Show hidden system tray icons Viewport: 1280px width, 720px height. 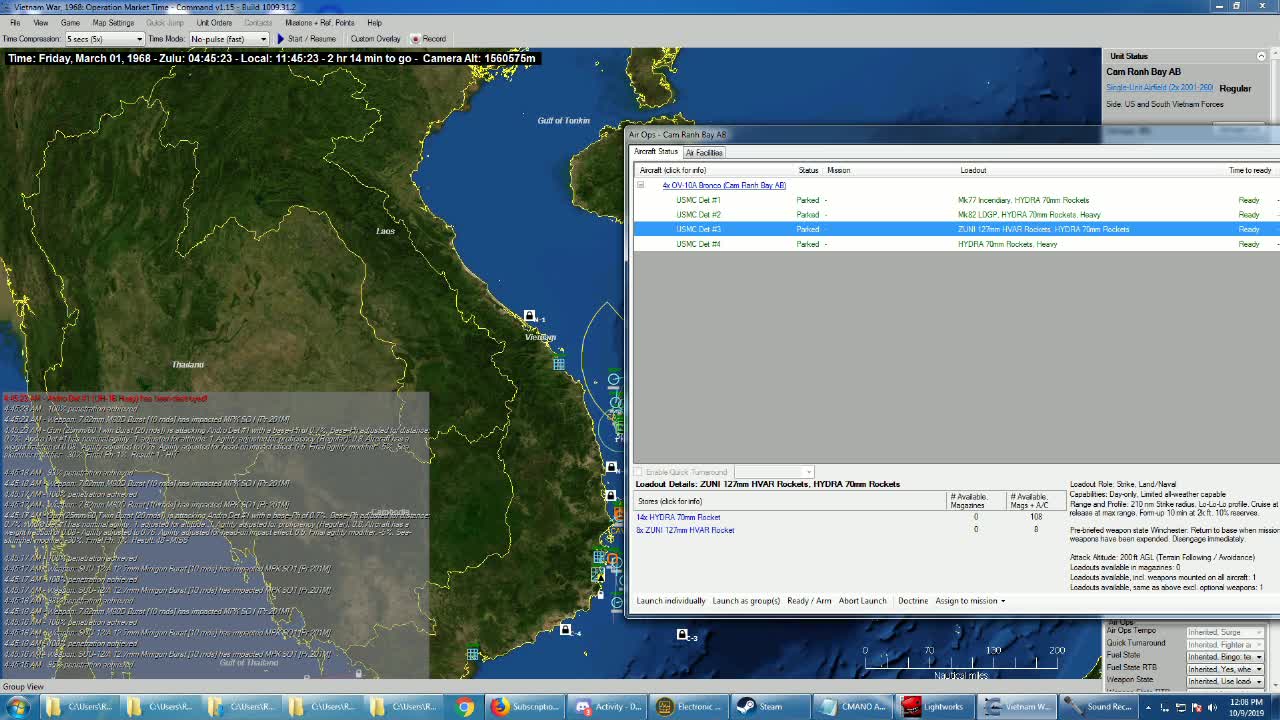pos(1148,707)
